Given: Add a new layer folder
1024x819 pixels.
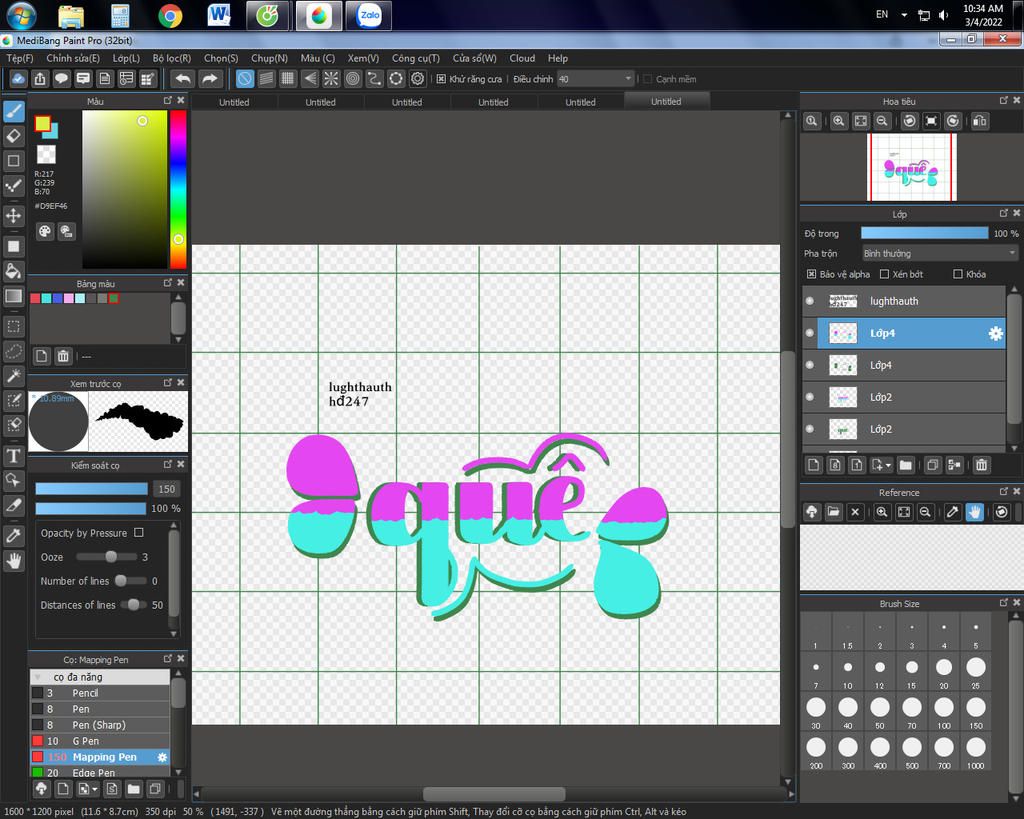Looking at the screenshot, I should [x=905, y=465].
